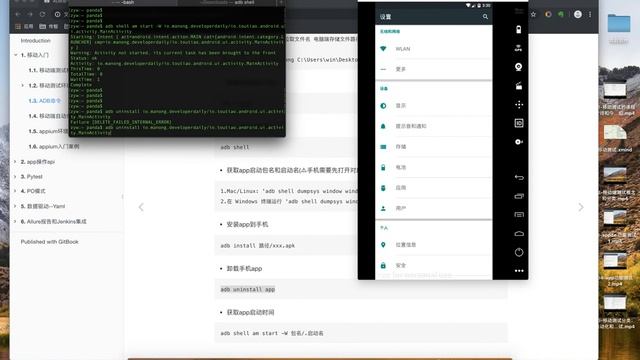Tap the 存储 row in Settings
Screen dimensions: 640x360
(x=434, y=147)
